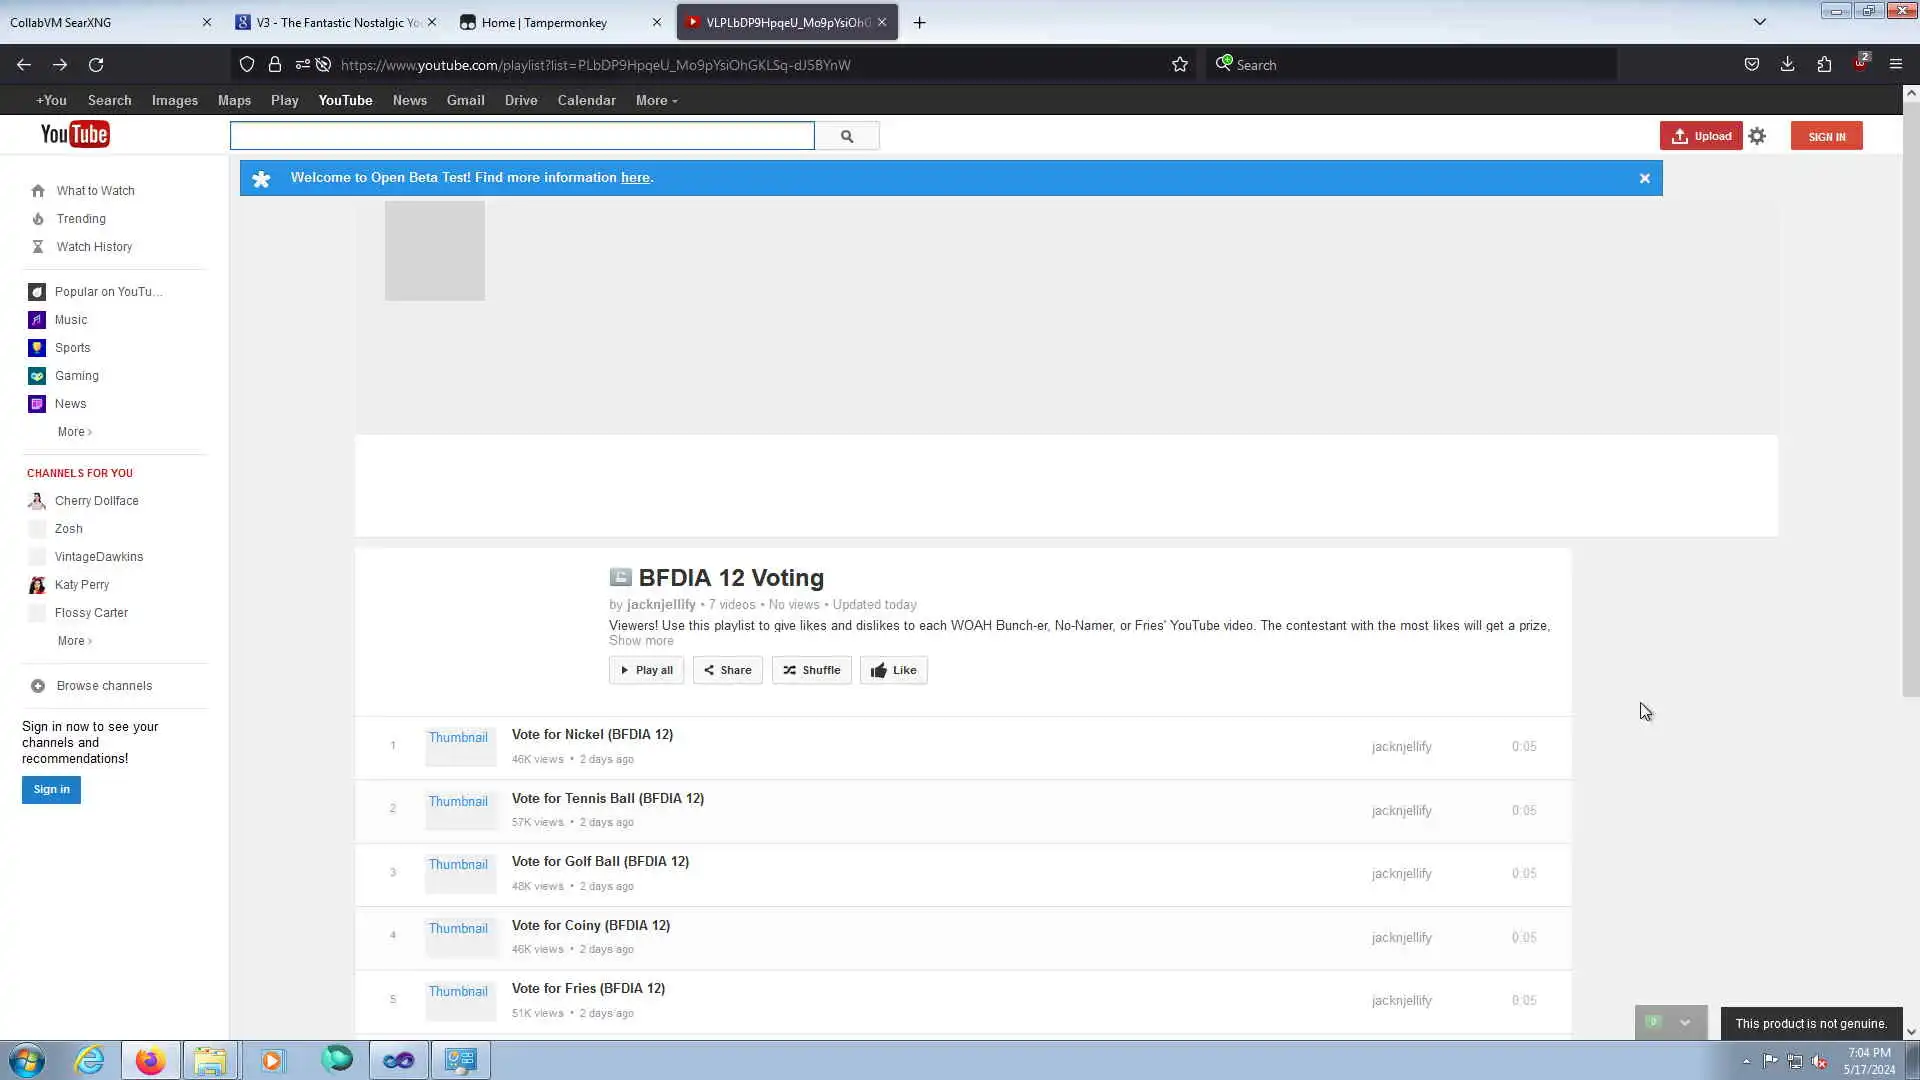Bookmark page with star icon

tap(1180, 65)
